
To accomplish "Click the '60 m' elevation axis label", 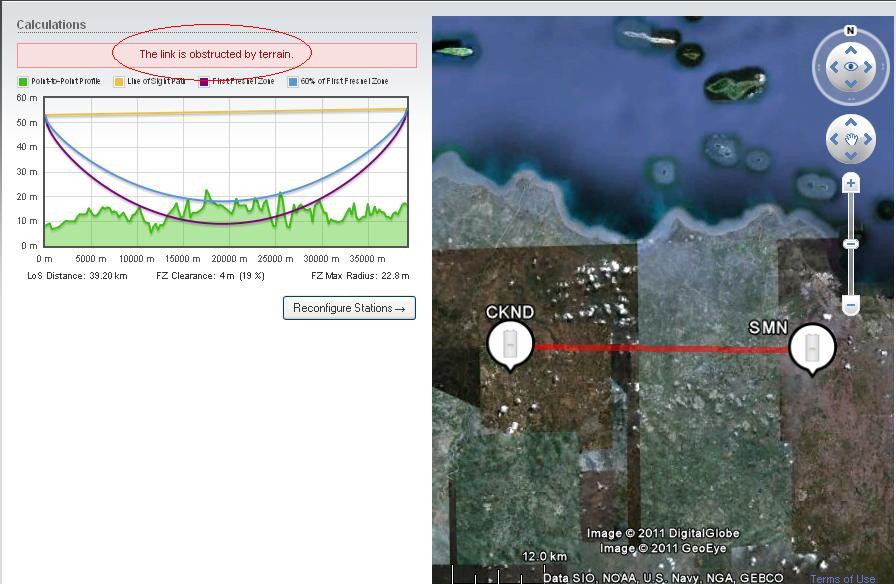I will point(27,98).
